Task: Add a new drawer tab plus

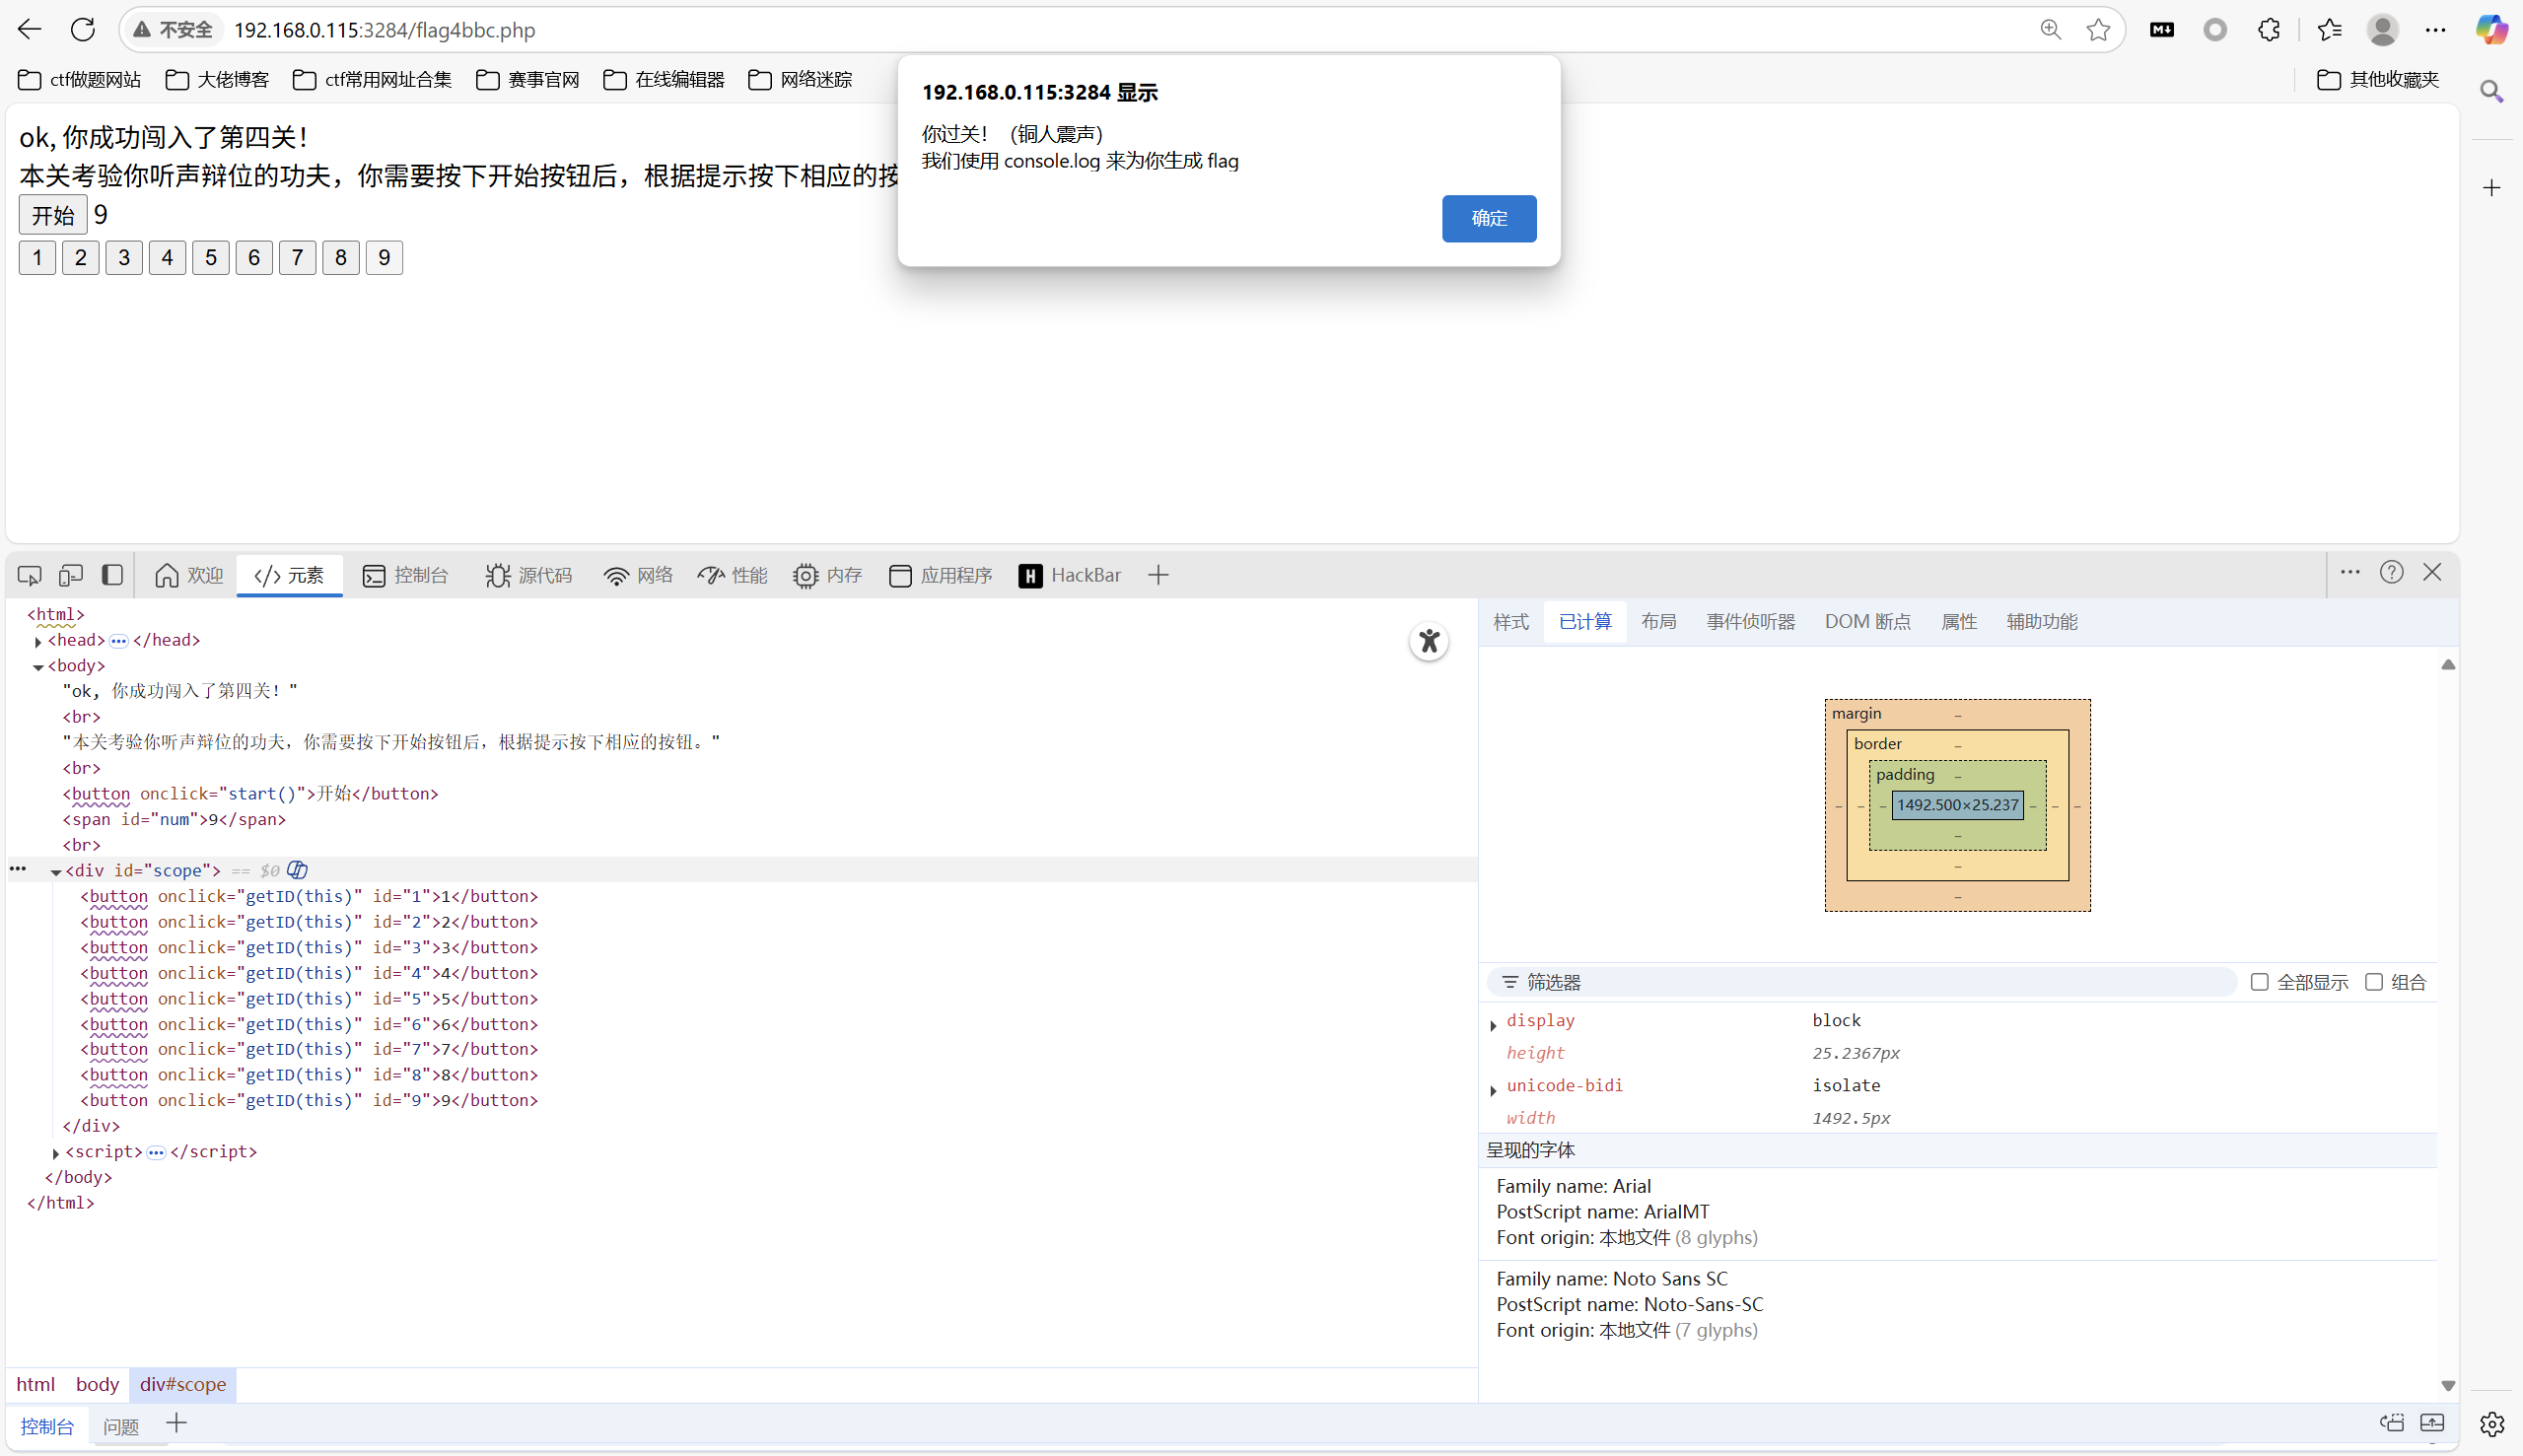Action: 176,1423
